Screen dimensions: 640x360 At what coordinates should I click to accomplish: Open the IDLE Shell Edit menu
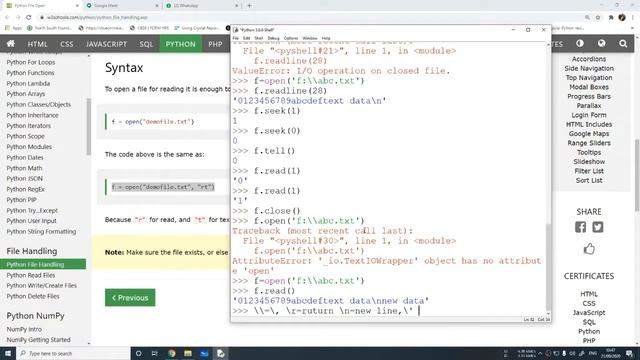point(247,38)
